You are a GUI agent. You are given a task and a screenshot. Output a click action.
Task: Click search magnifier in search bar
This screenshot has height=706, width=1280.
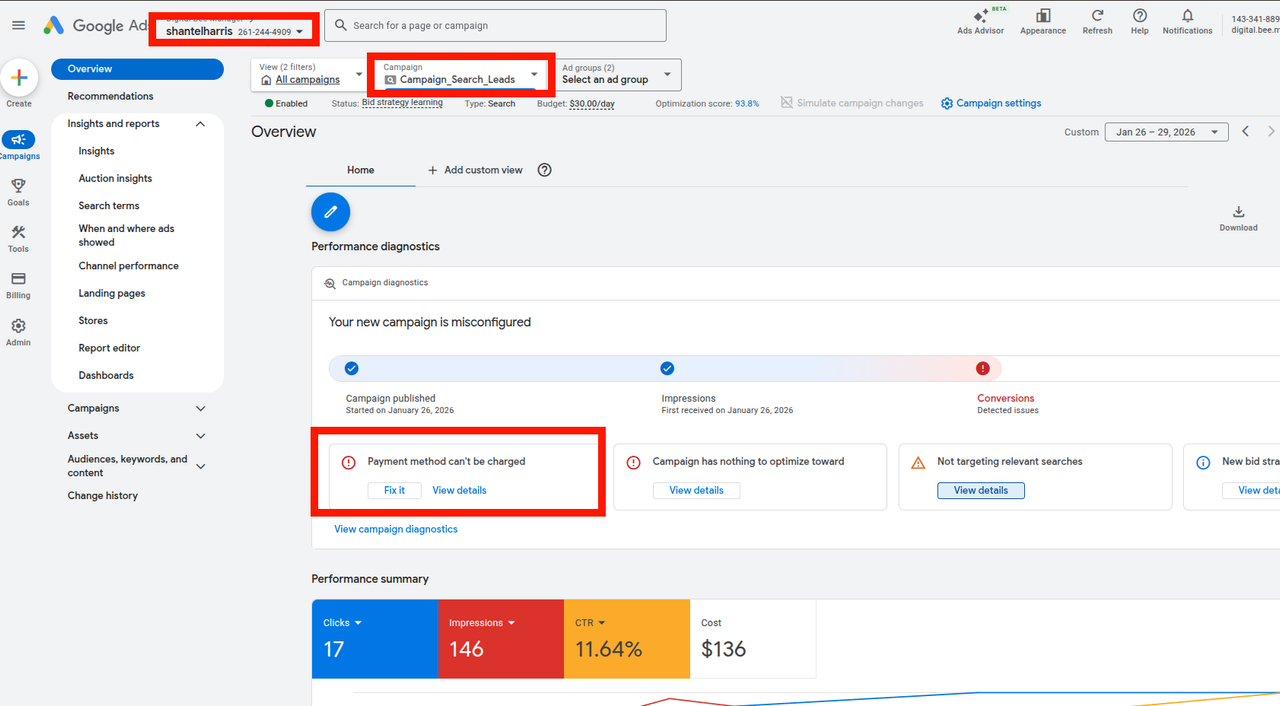[340, 26]
